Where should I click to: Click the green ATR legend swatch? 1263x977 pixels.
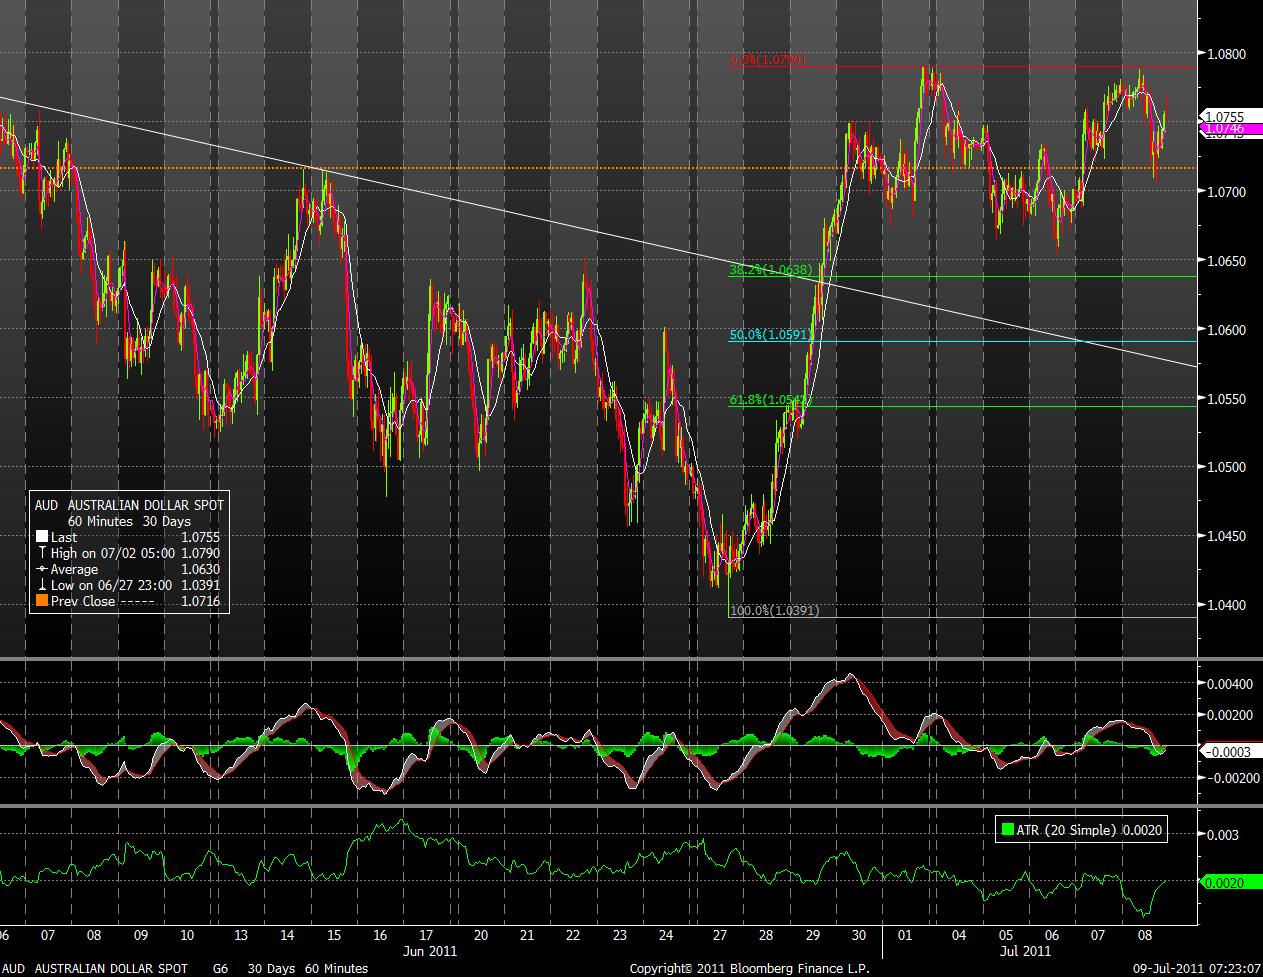[1008, 829]
